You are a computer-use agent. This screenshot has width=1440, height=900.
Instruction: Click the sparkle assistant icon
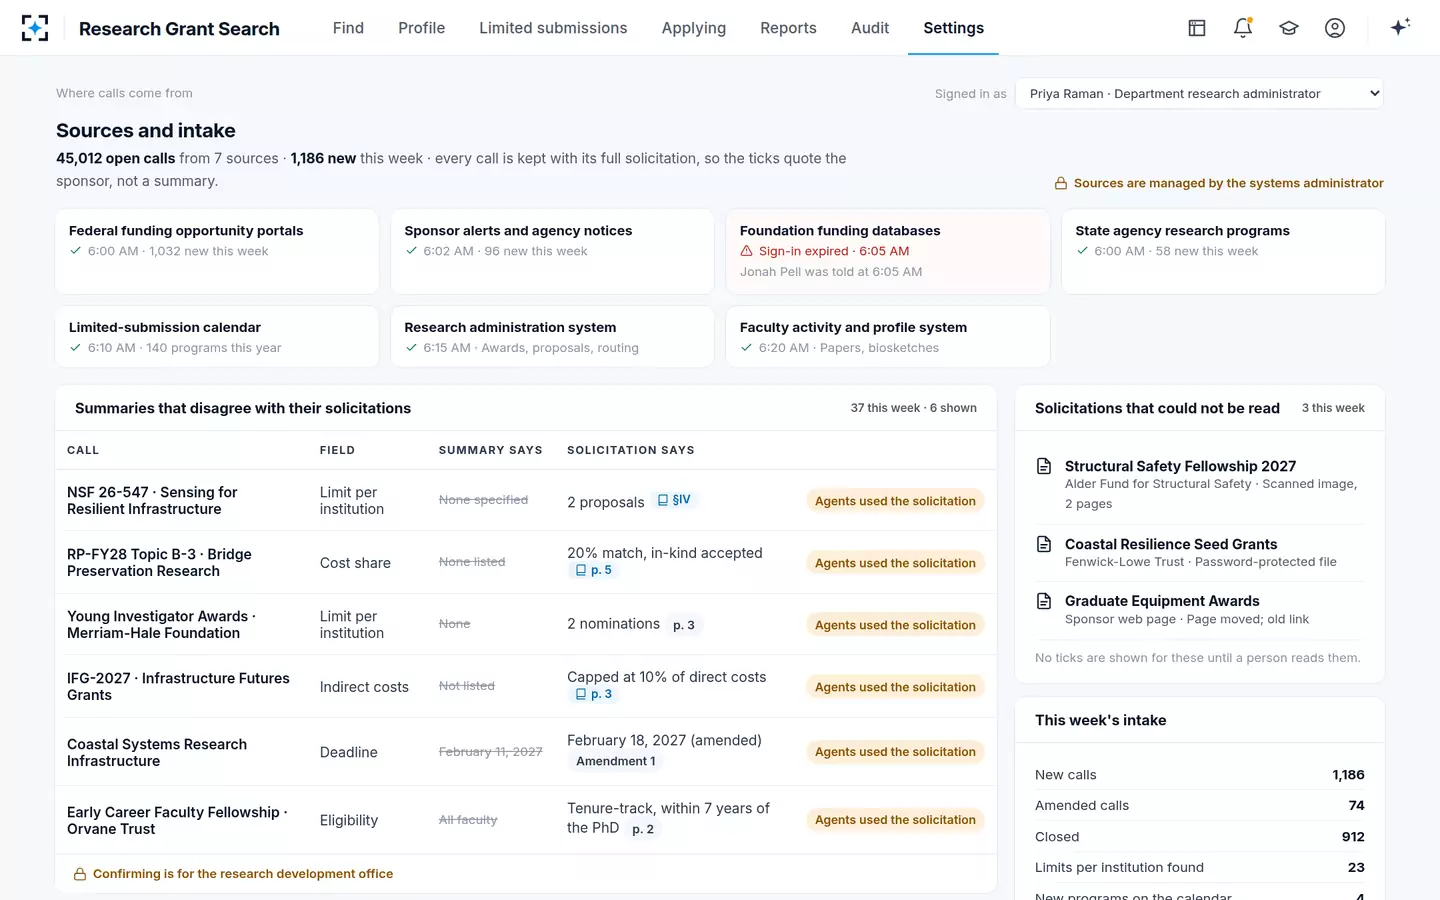click(x=1400, y=27)
